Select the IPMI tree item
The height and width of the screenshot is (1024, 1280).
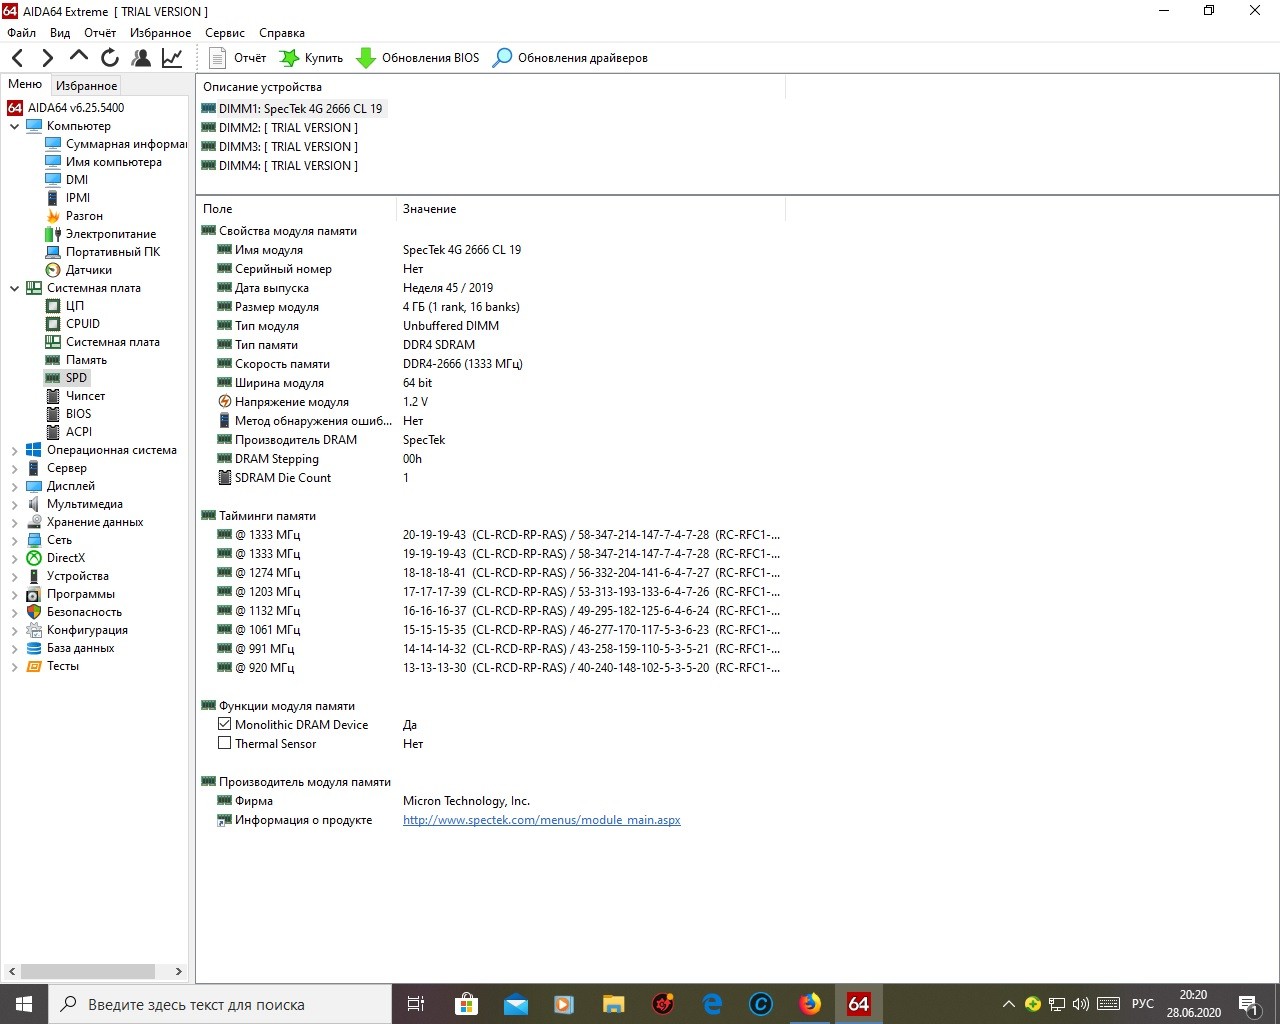point(68,198)
